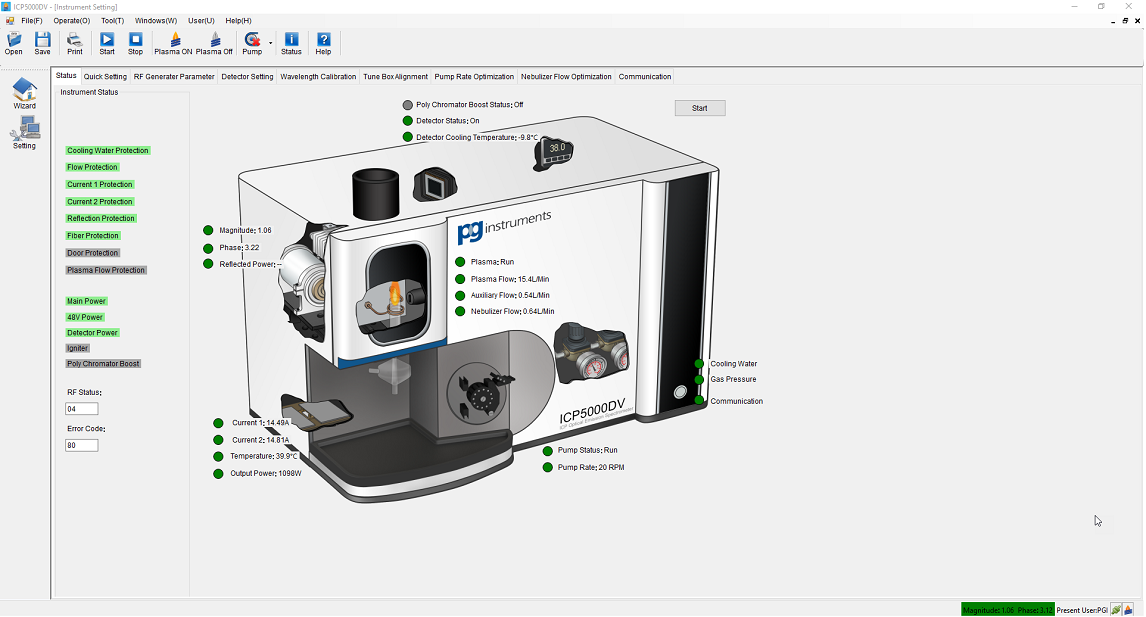
Task: Click the Detector Power indicator
Action: tap(92, 333)
